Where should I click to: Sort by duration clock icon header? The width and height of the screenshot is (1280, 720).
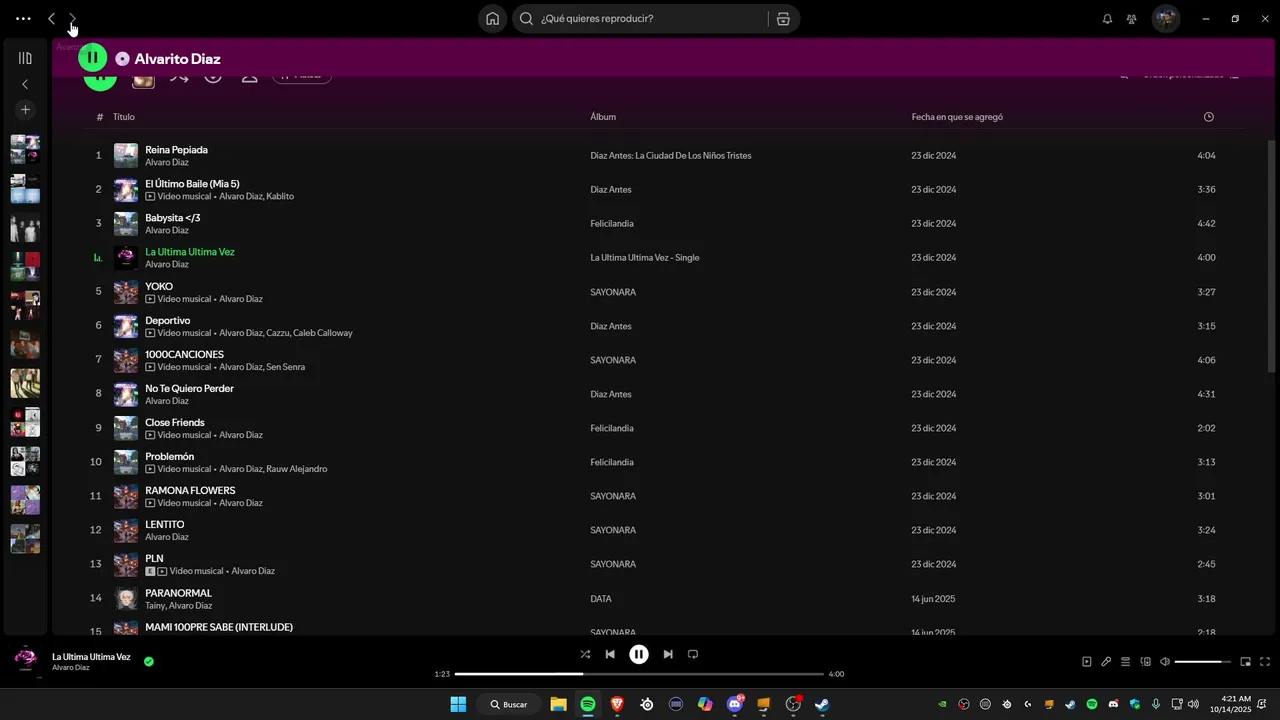click(x=1208, y=117)
